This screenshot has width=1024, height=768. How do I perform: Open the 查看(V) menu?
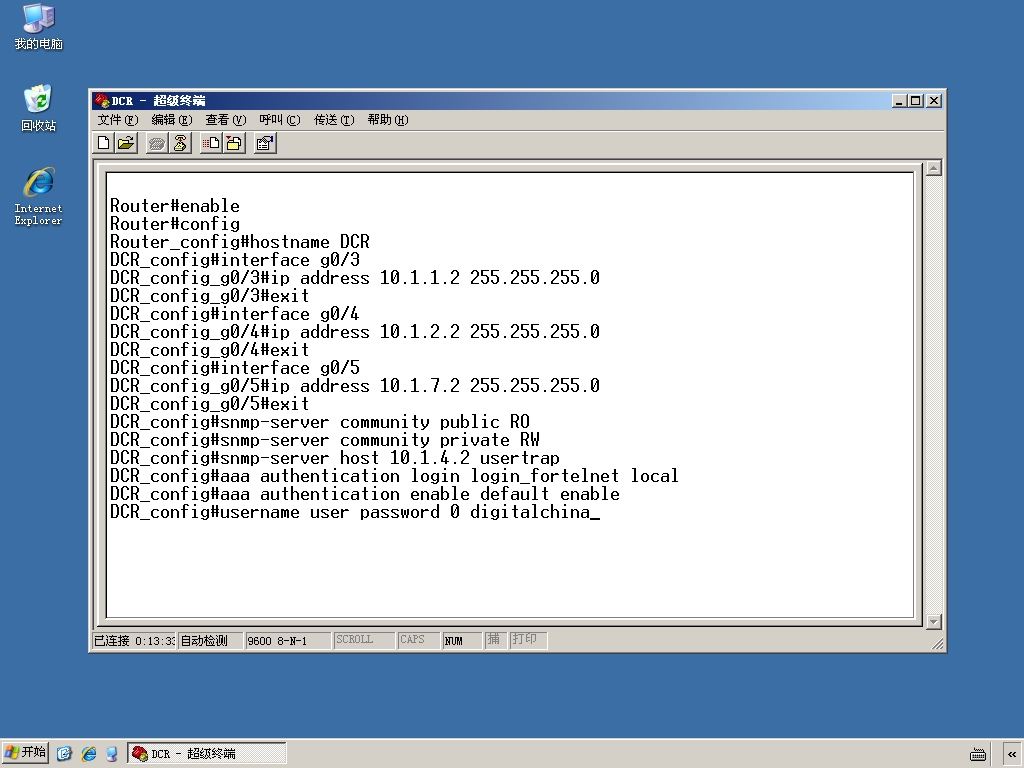(225, 120)
